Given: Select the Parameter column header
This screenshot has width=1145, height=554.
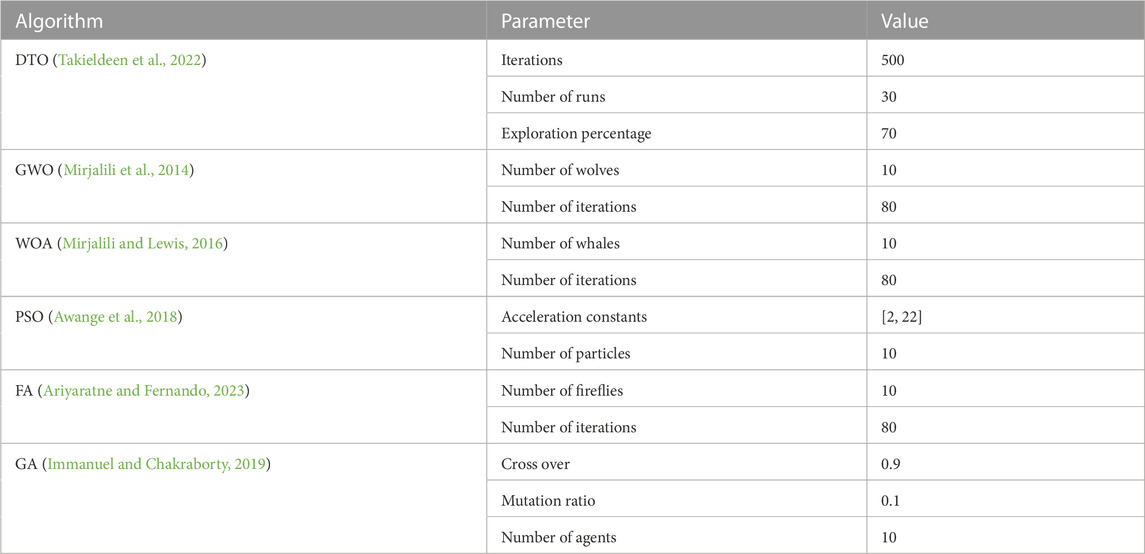Looking at the screenshot, I should click(x=677, y=20).
